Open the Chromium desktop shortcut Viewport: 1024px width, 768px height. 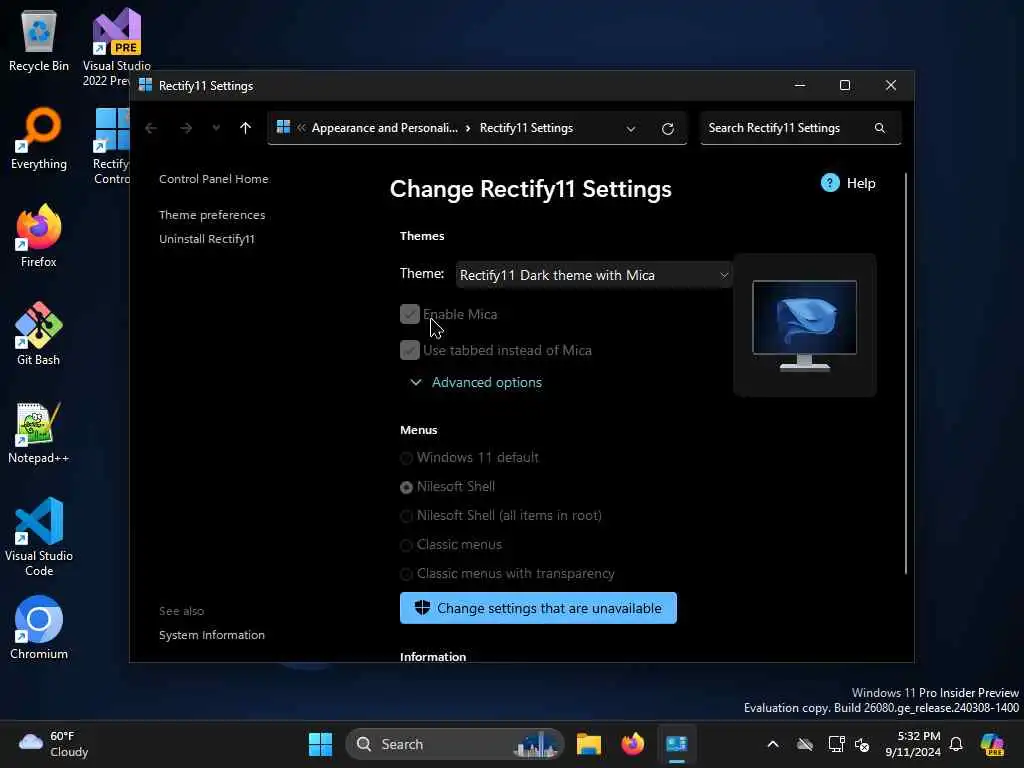click(x=39, y=628)
